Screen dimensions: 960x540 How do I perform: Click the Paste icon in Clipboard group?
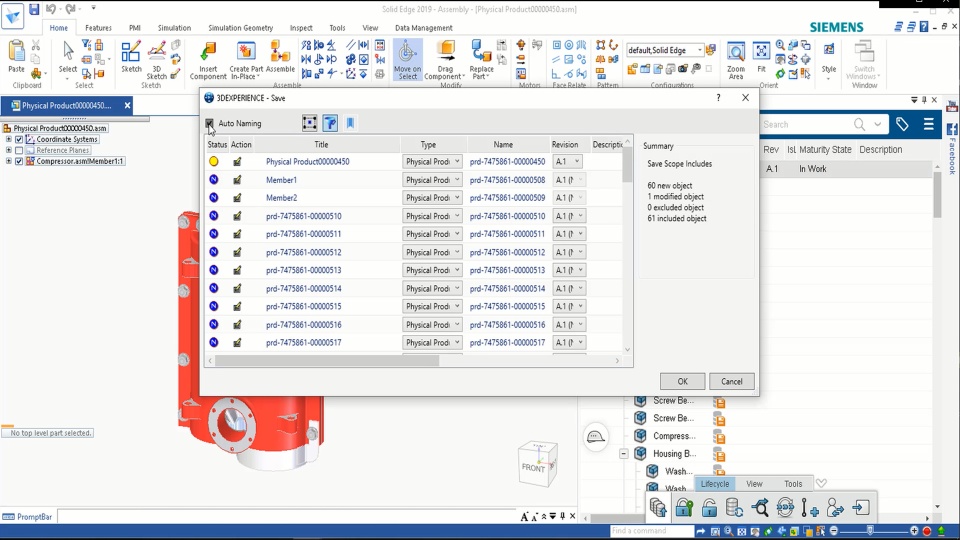[17, 56]
